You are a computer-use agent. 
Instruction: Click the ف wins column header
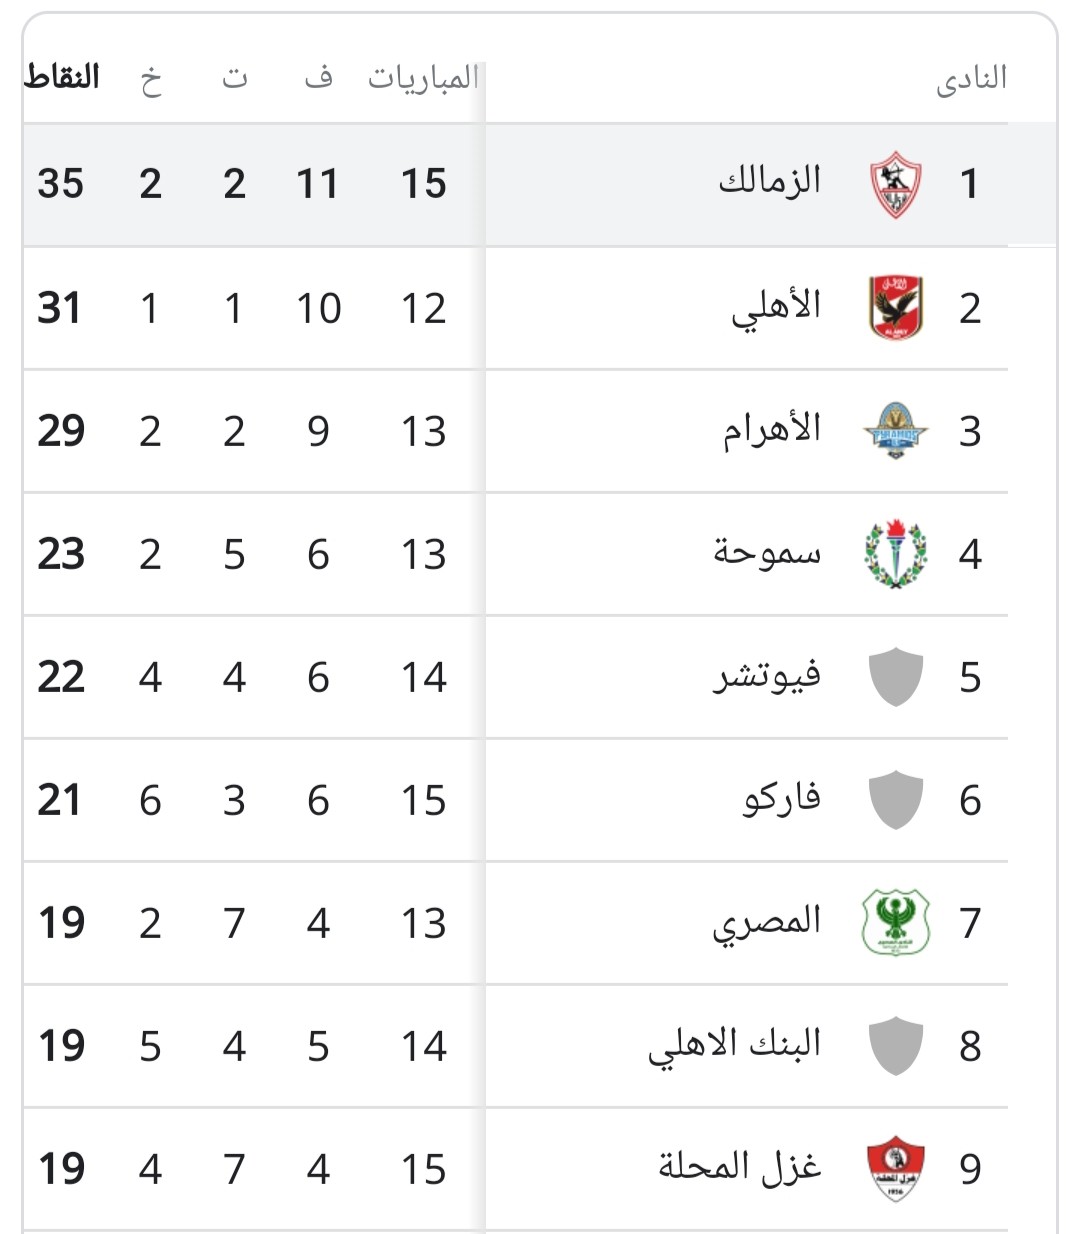(318, 78)
